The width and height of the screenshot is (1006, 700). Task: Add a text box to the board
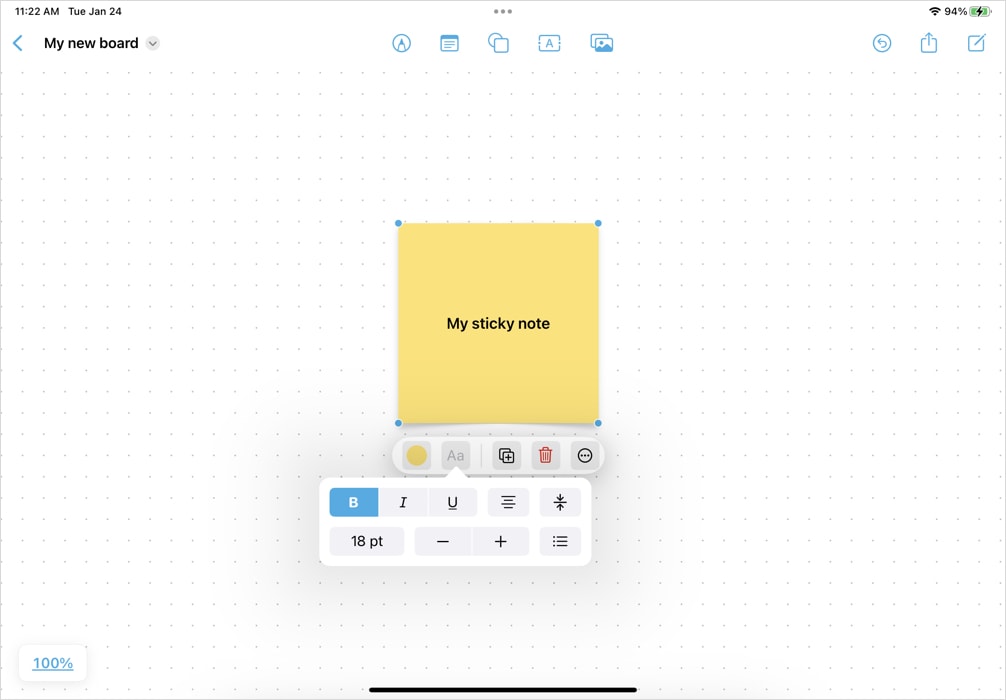(549, 43)
